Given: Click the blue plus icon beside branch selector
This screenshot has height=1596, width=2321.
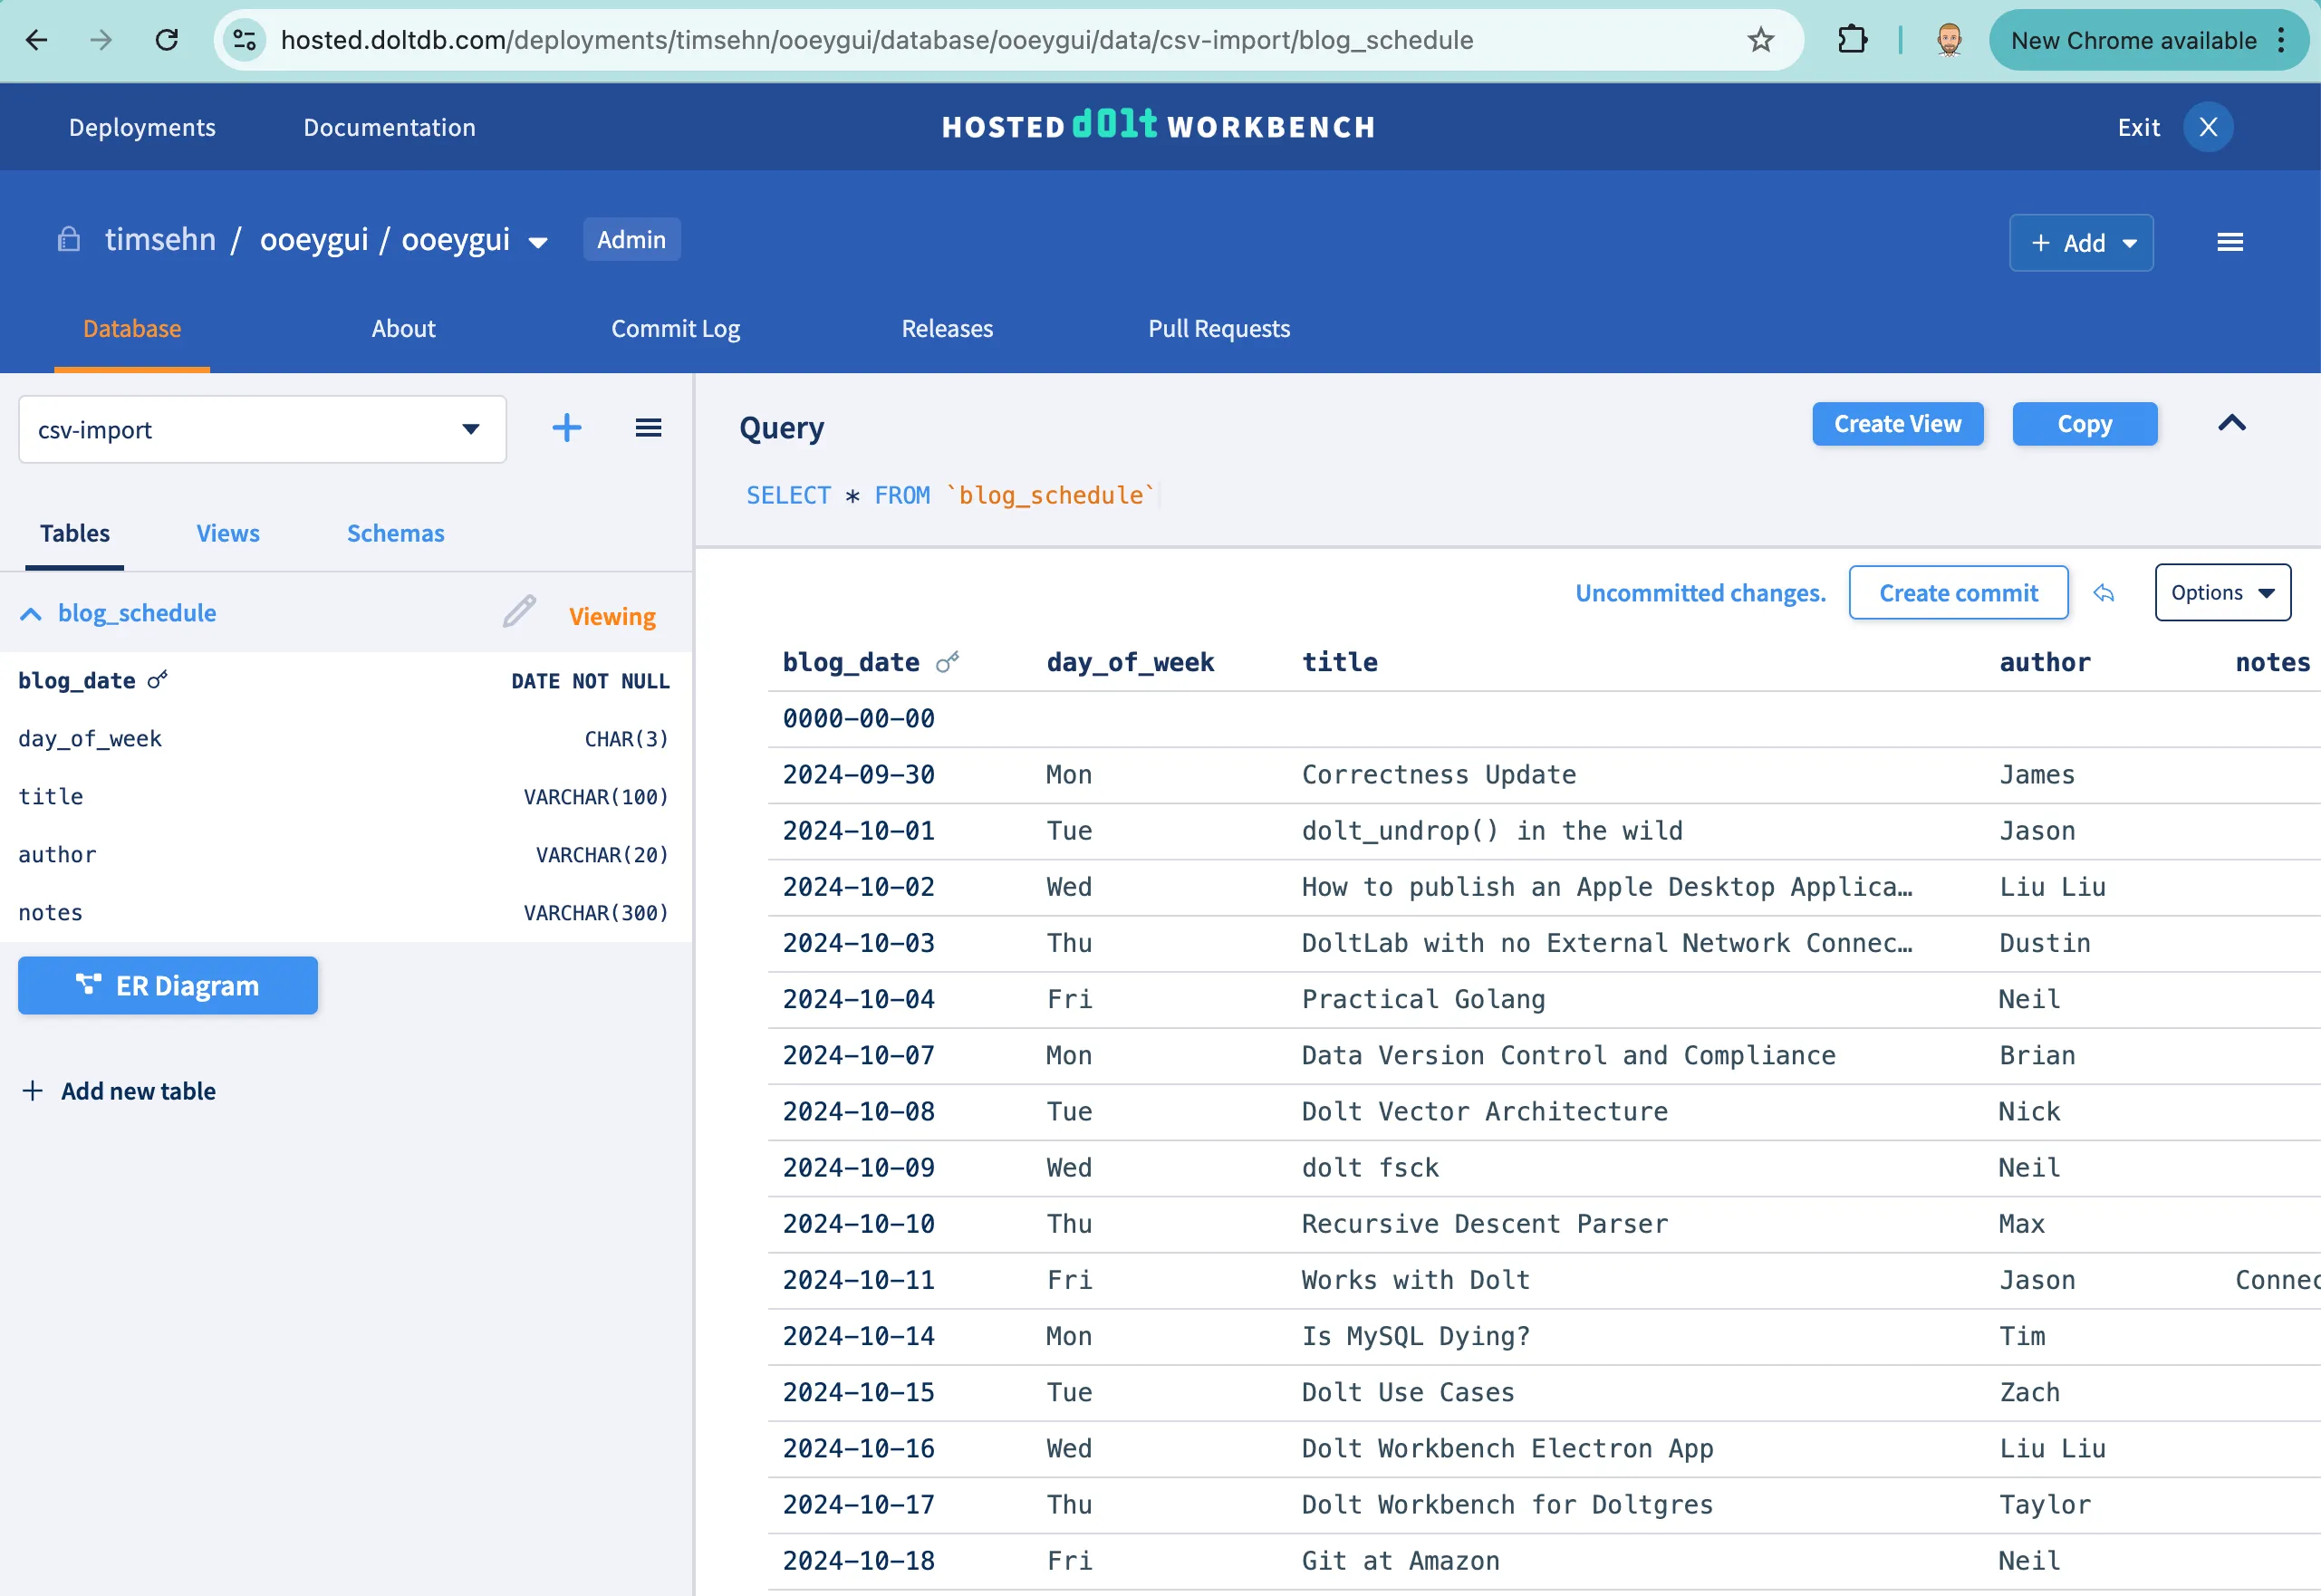Looking at the screenshot, I should click(x=566, y=428).
